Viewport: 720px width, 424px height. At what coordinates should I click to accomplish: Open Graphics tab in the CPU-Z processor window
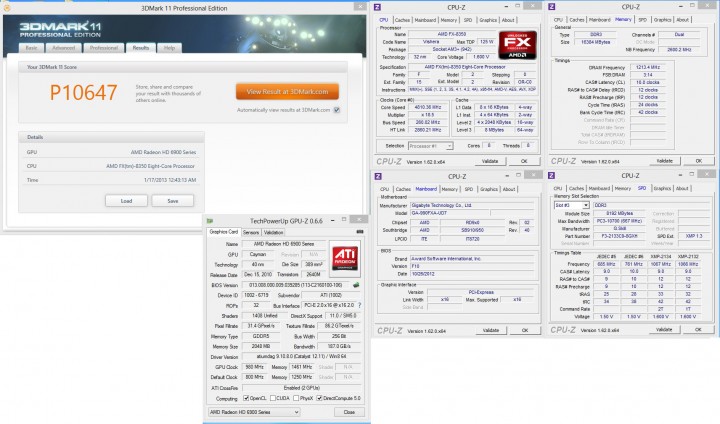488,20
